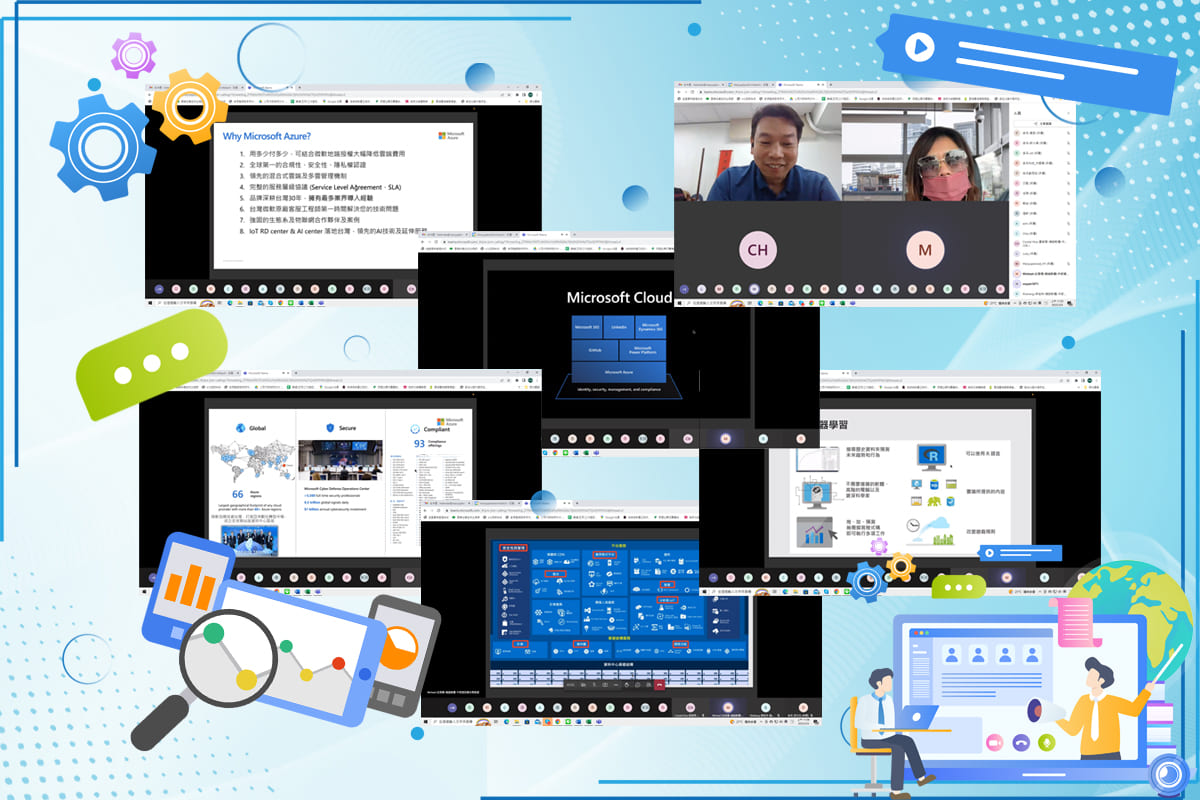This screenshot has width=1200, height=800.
Task: Click the "93" compliance offerings figure
Action: (420, 442)
